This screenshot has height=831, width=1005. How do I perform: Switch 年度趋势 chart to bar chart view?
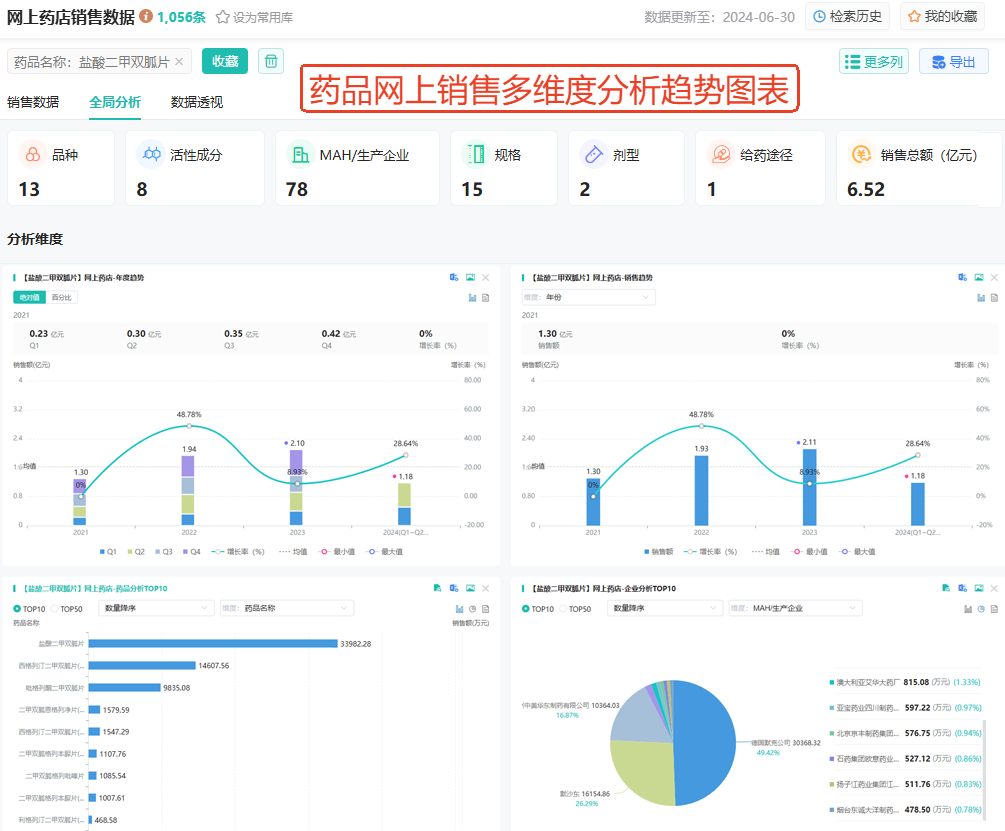tap(472, 297)
